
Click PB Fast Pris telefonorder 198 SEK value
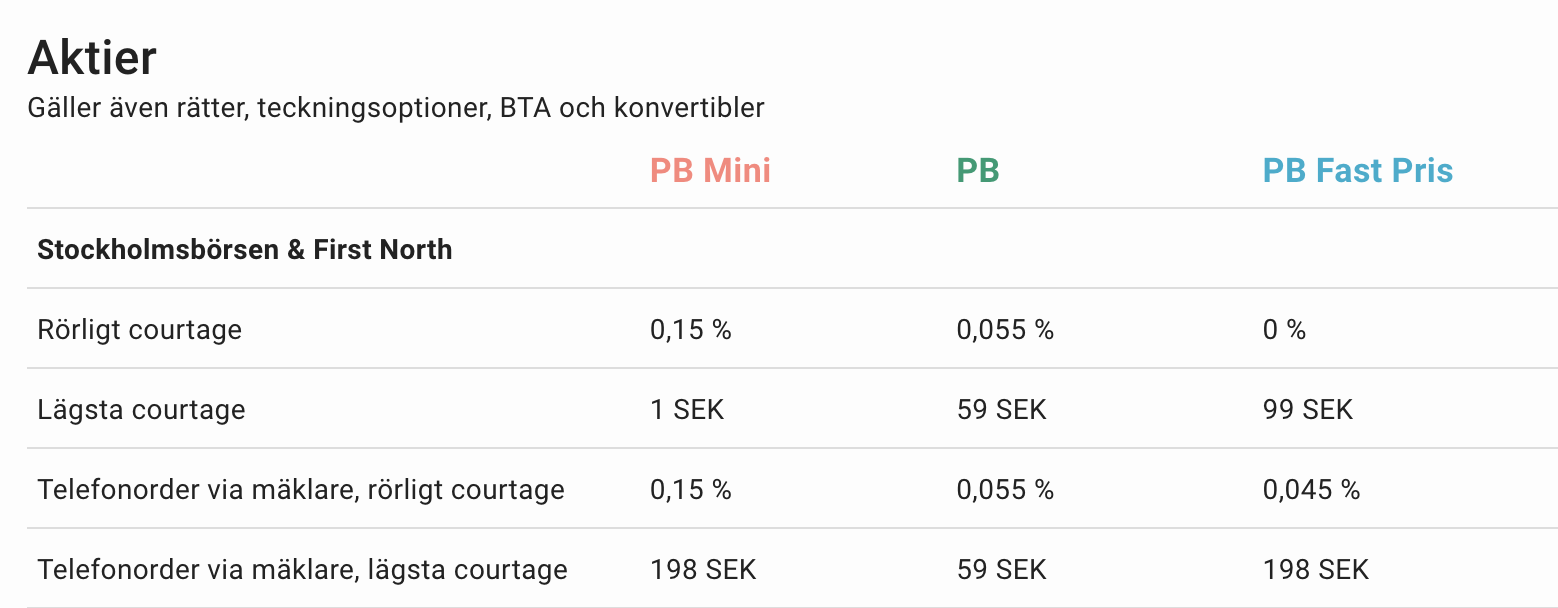[1315, 570]
